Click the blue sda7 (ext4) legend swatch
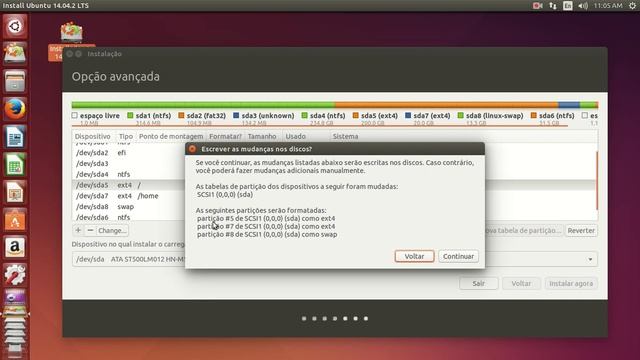 click(x=408, y=116)
